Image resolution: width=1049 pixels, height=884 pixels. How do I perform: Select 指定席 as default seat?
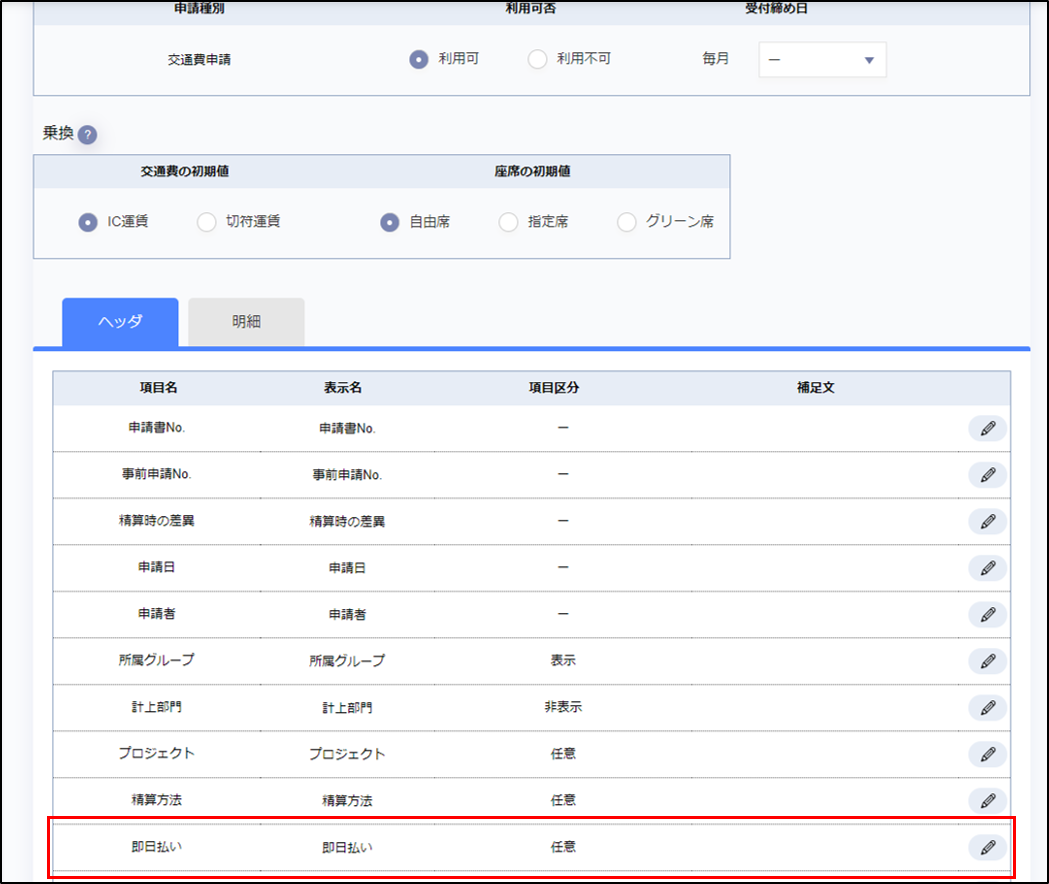pyautogui.click(x=508, y=222)
